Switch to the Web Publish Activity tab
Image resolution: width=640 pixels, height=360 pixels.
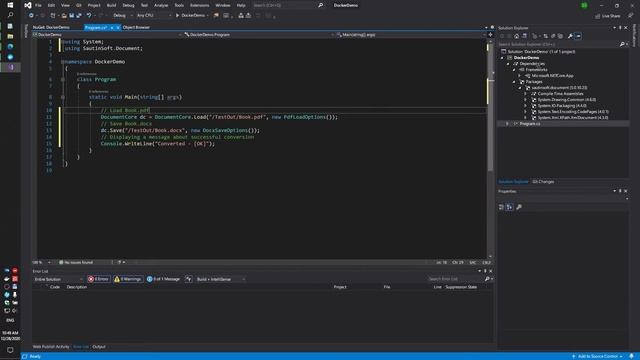click(51, 347)
